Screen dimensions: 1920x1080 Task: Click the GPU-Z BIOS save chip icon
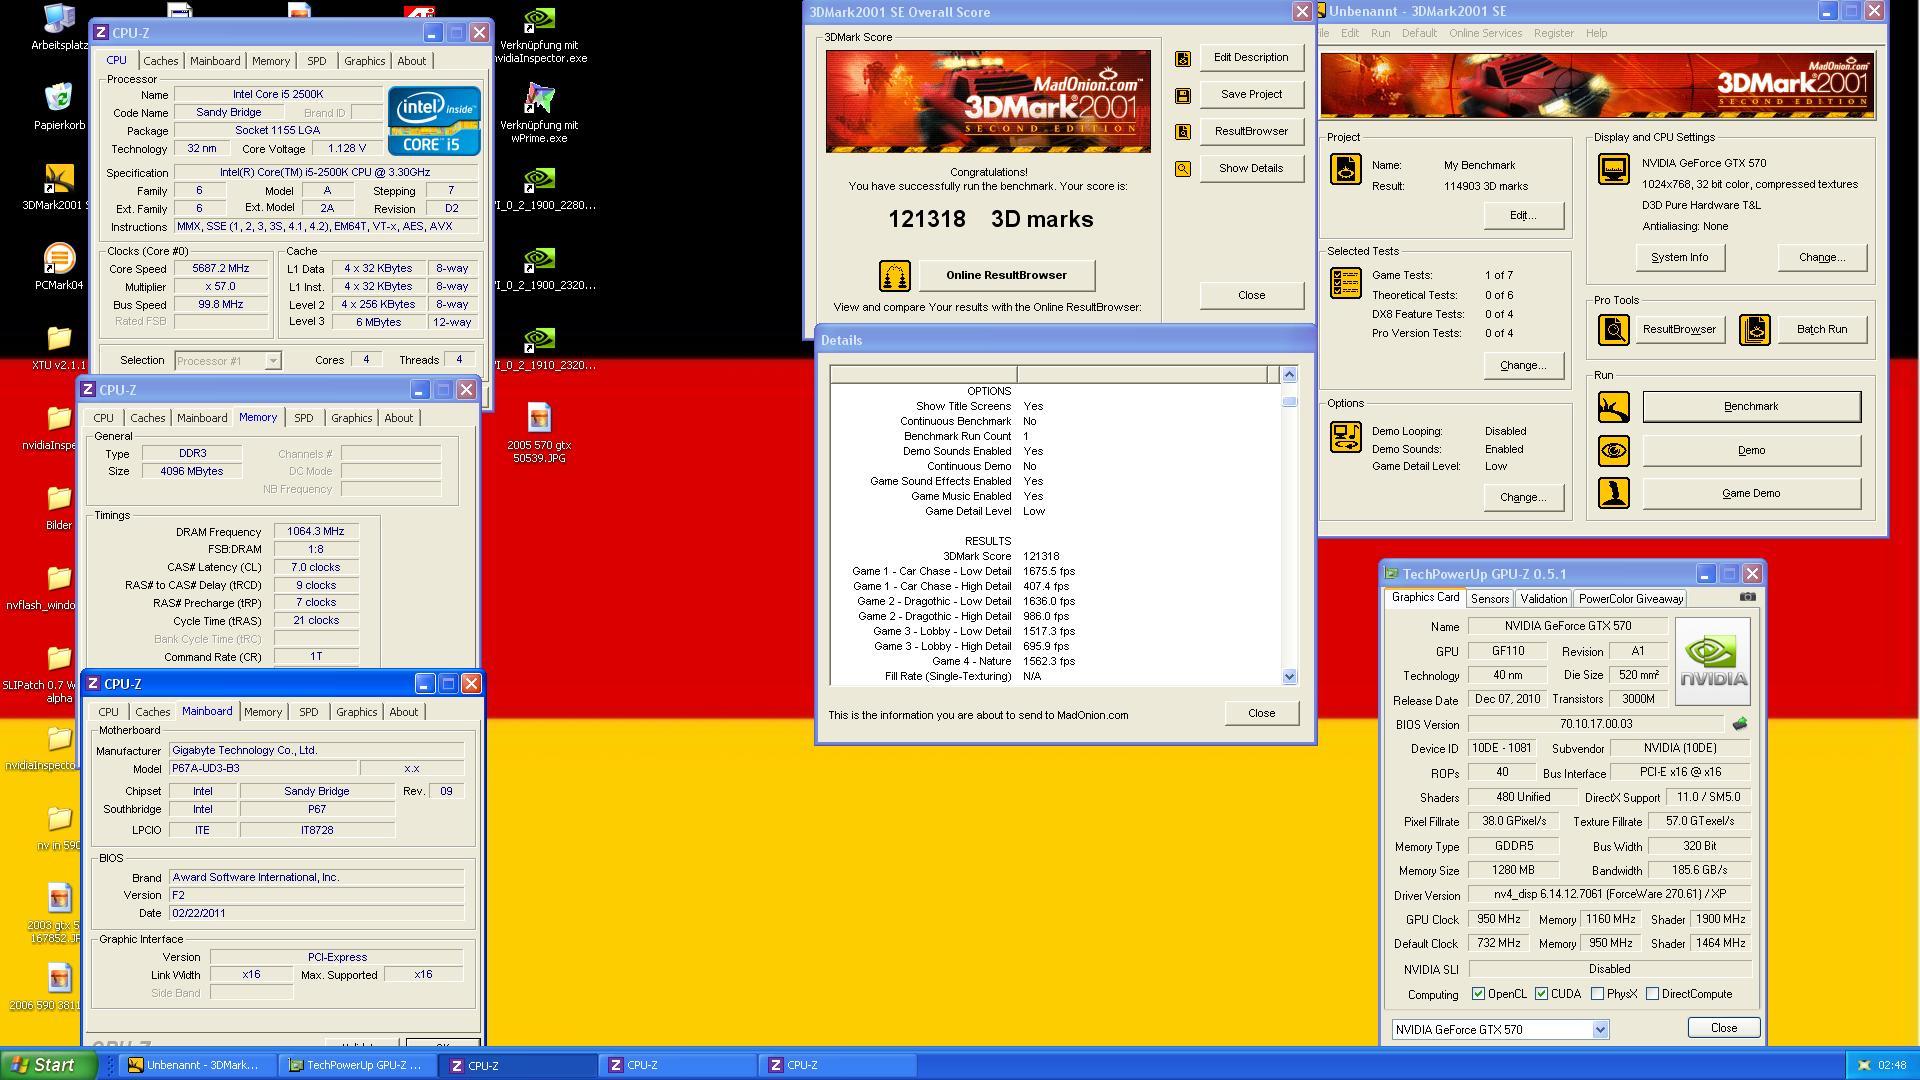[x=1740, y=724]
